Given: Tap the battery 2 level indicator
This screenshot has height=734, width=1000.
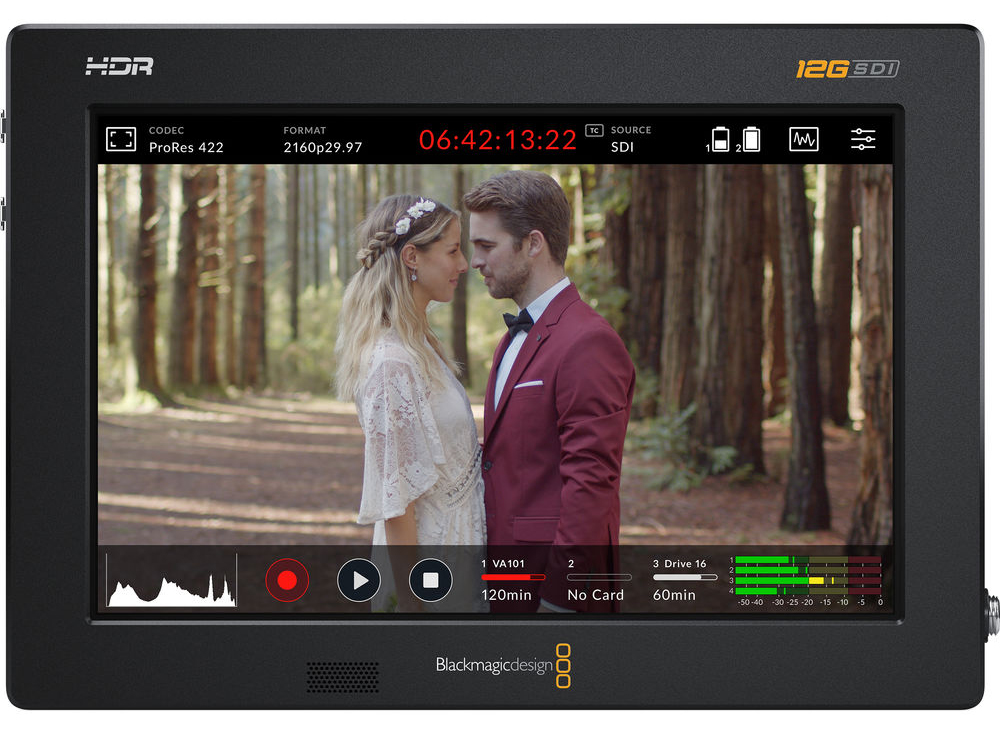Looking at the screenshot, I should pyautogui.click(x=751, y=139).
